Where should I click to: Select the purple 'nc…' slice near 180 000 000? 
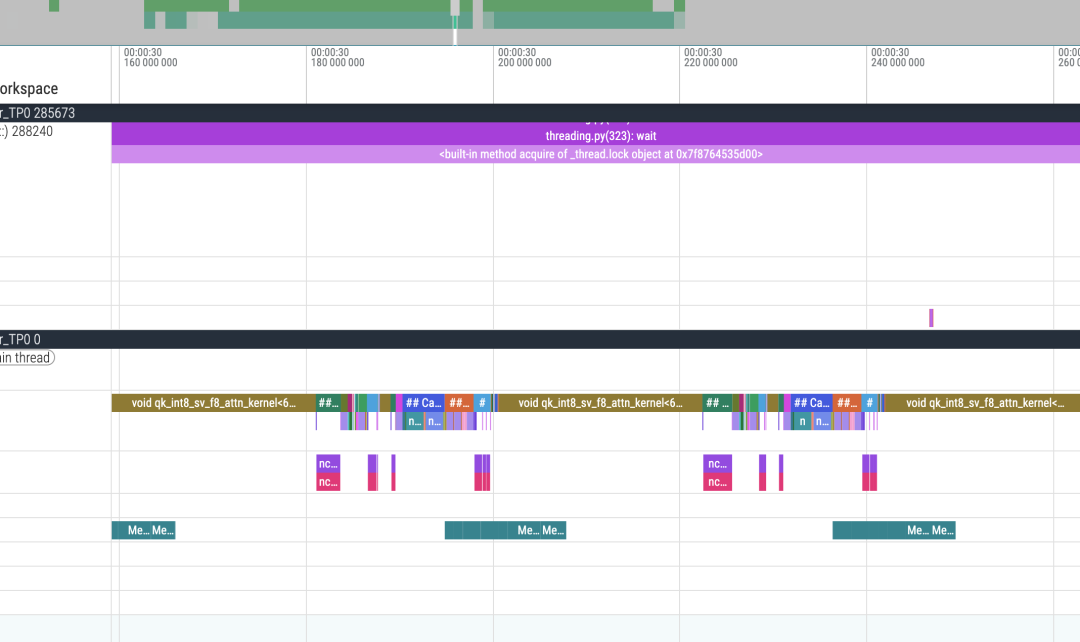pyautogui.click(x=328, y=463)
